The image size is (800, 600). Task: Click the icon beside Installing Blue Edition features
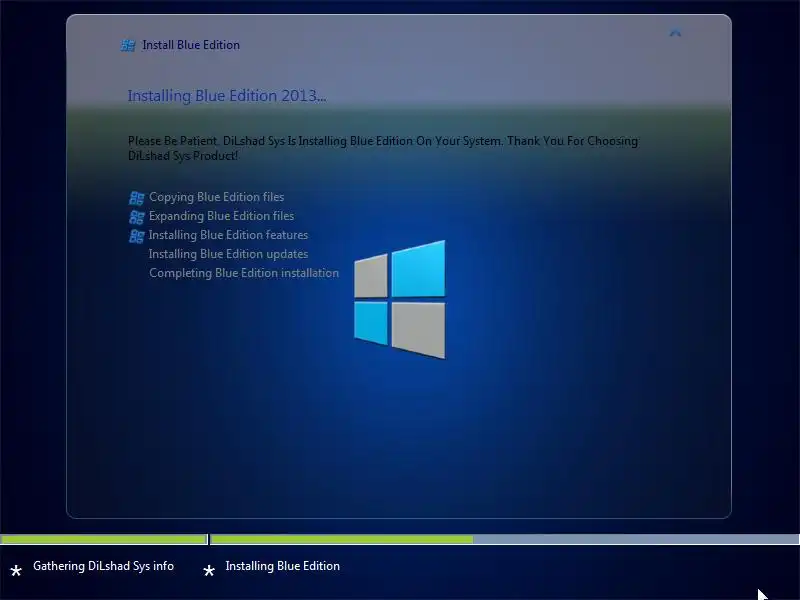[136, 236]
